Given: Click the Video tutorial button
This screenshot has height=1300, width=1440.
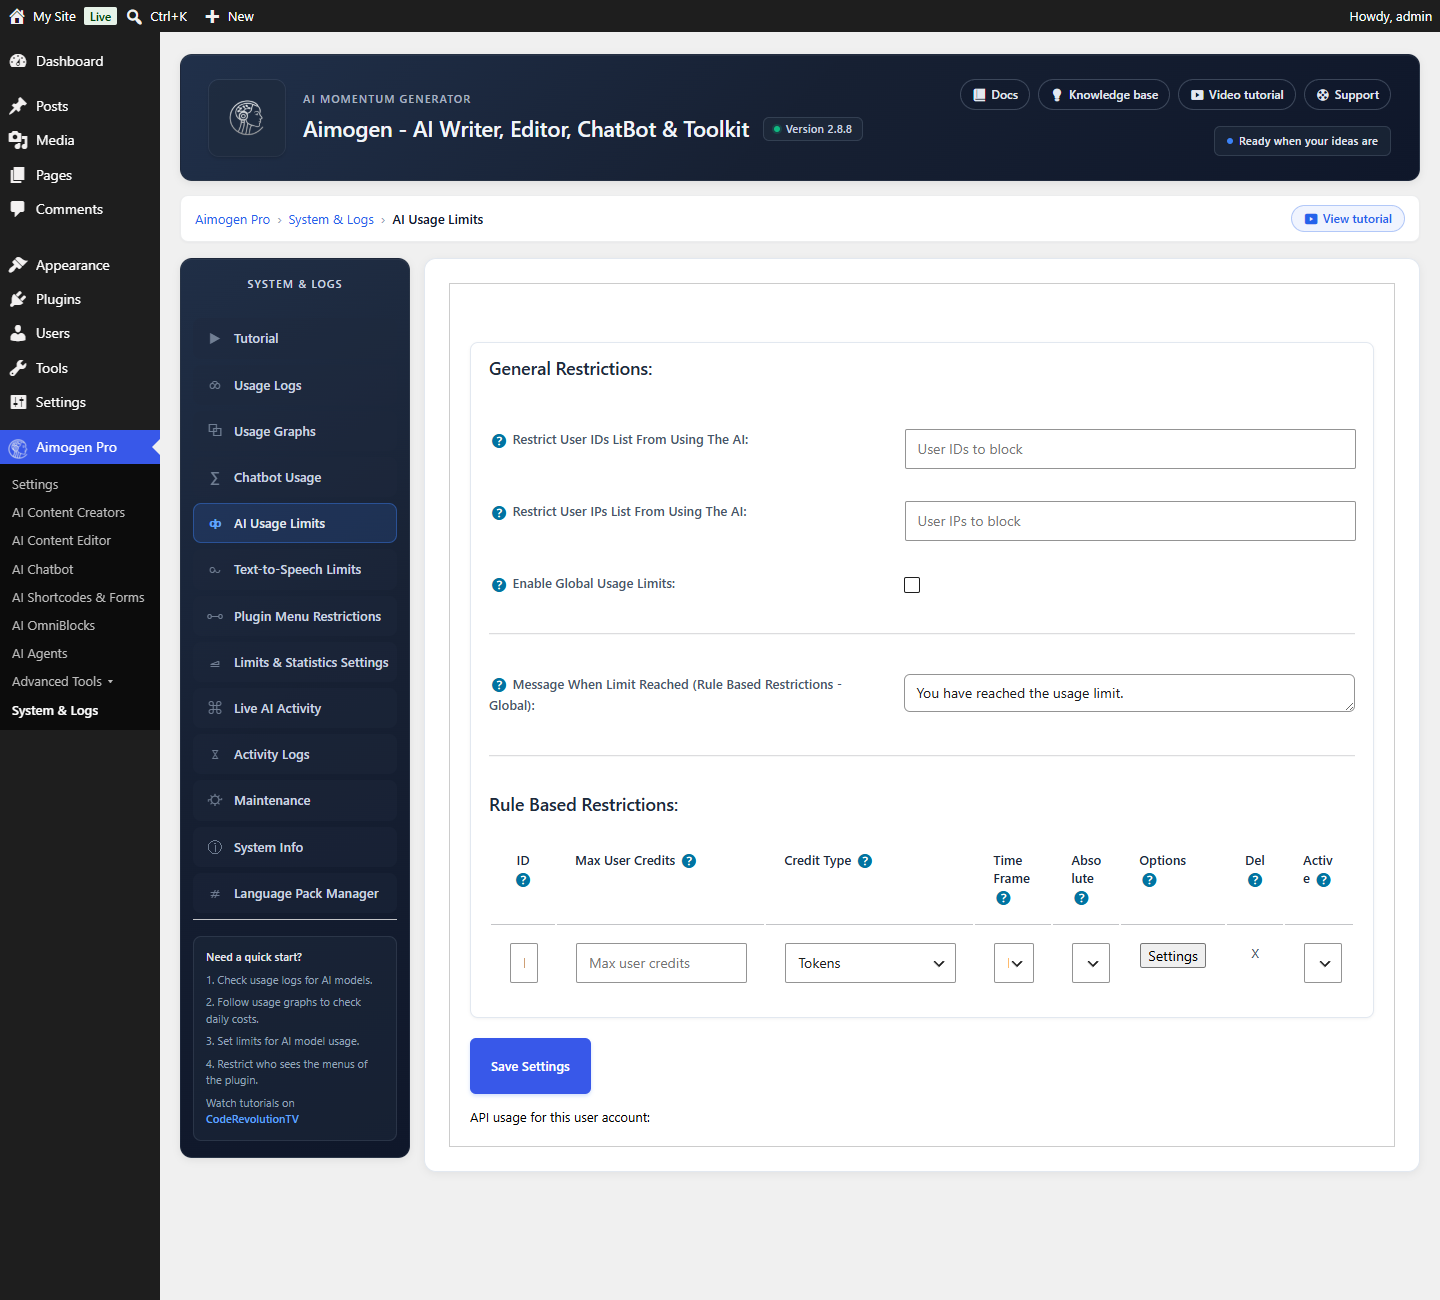Looking at the screenshot, I should (x=1237, y=95).
